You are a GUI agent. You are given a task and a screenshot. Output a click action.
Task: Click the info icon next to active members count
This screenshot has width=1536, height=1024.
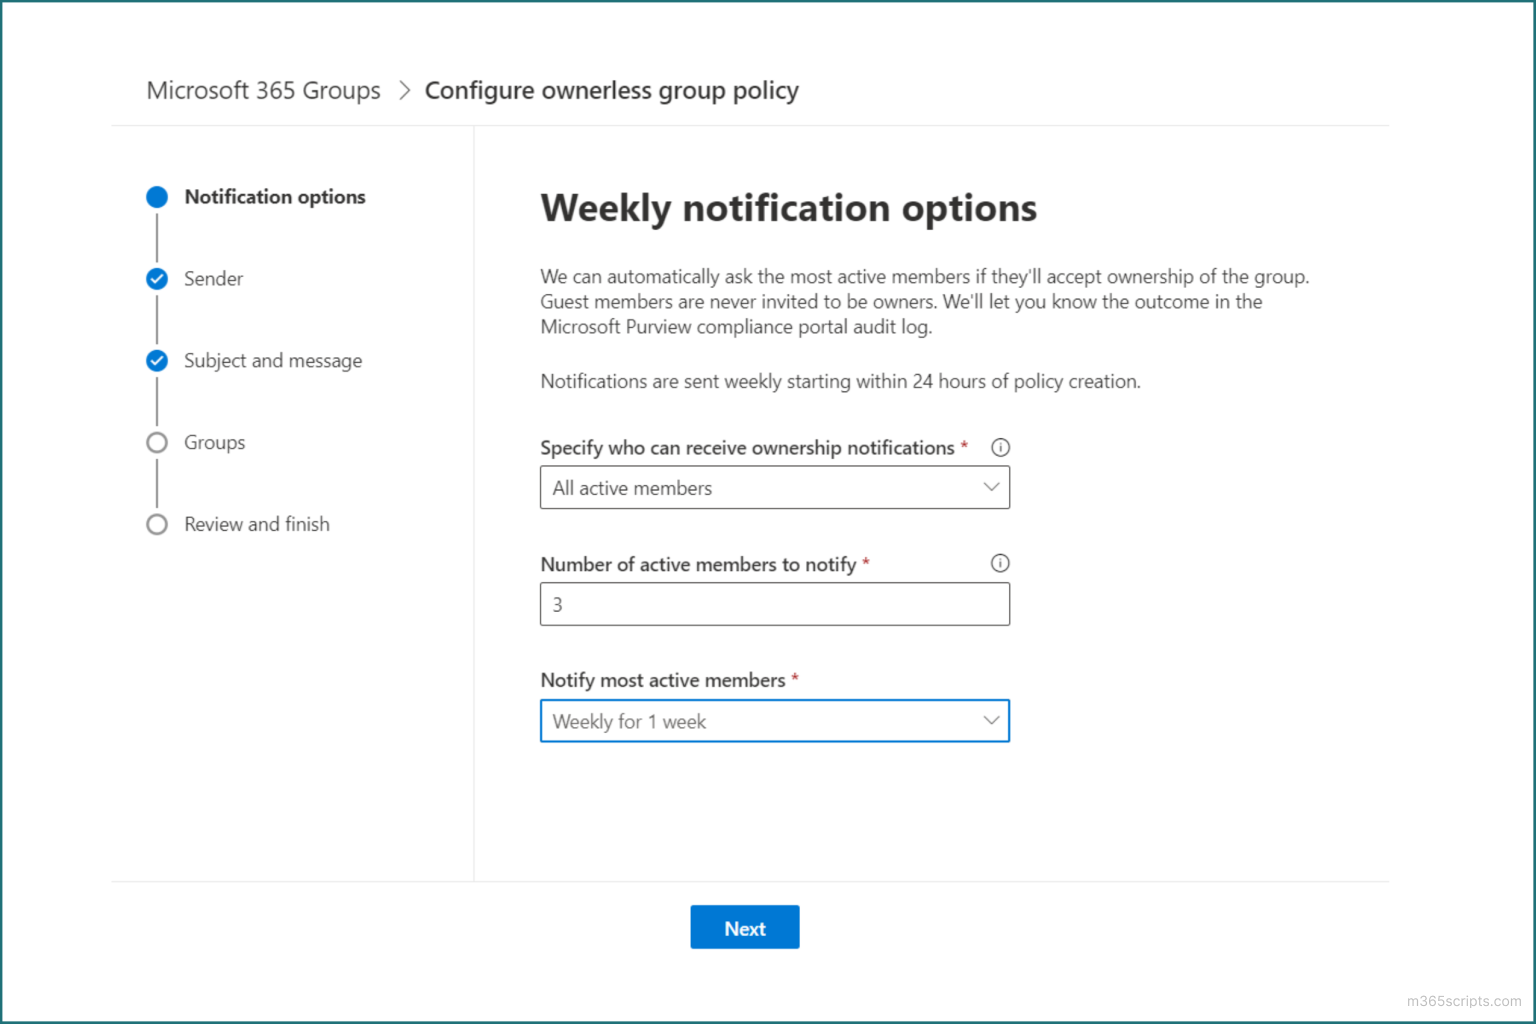click(1000, 563)
